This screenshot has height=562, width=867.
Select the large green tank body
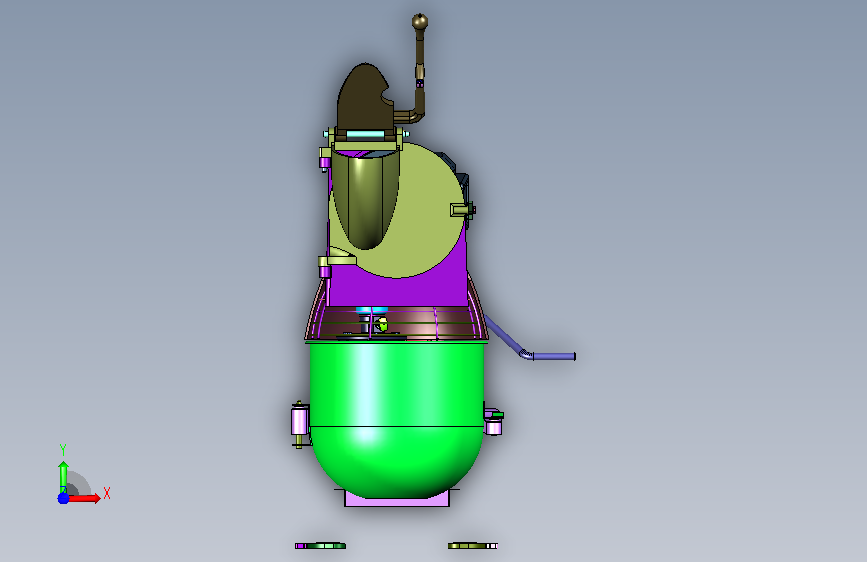[x=396, y=418]
